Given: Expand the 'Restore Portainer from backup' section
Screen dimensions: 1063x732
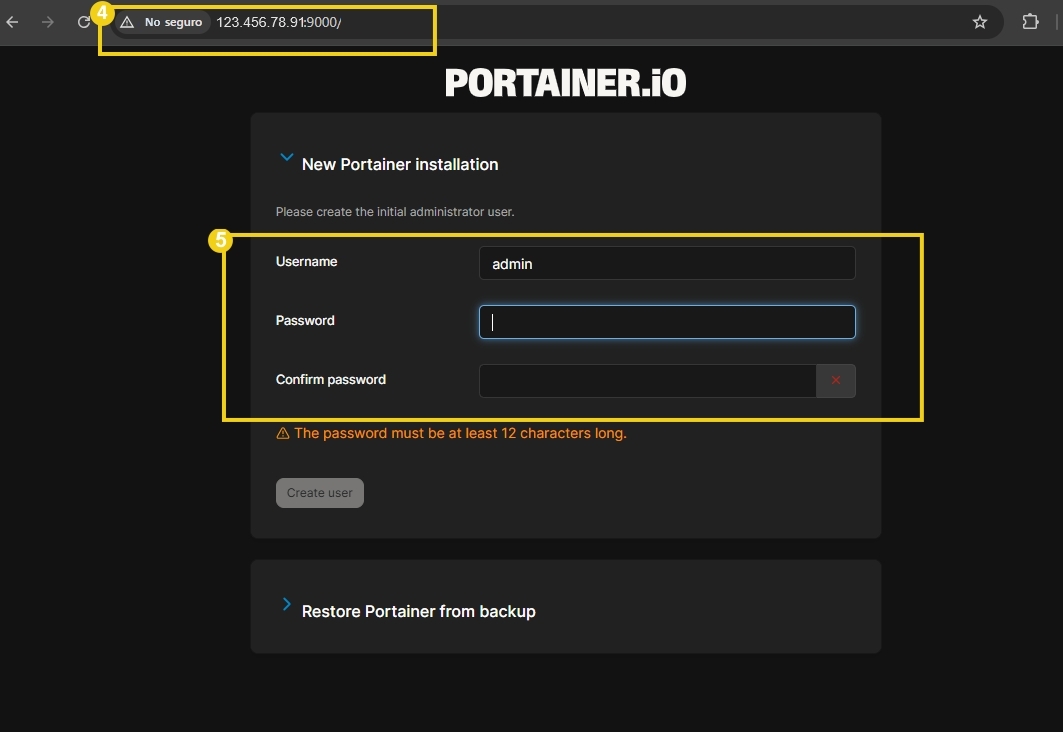Looking at the screenshot, I should tap(419, 611).
